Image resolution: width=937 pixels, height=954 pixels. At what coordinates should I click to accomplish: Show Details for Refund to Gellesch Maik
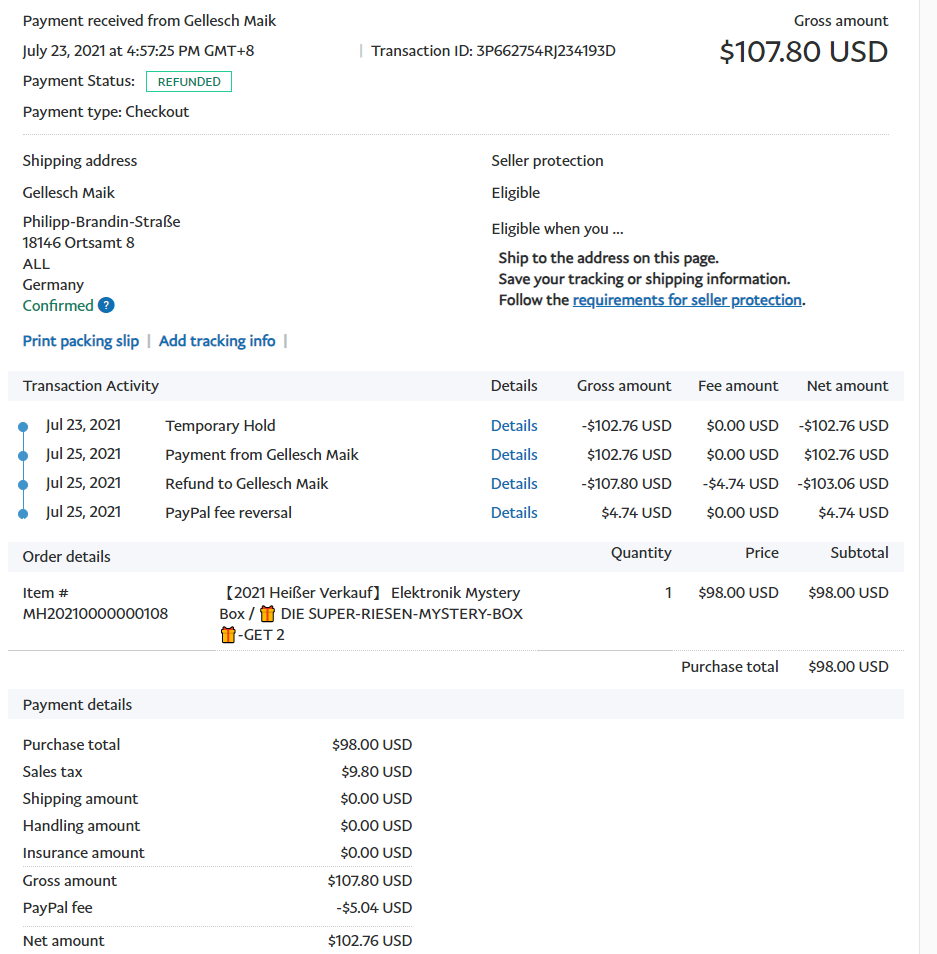tap(514, 484)
